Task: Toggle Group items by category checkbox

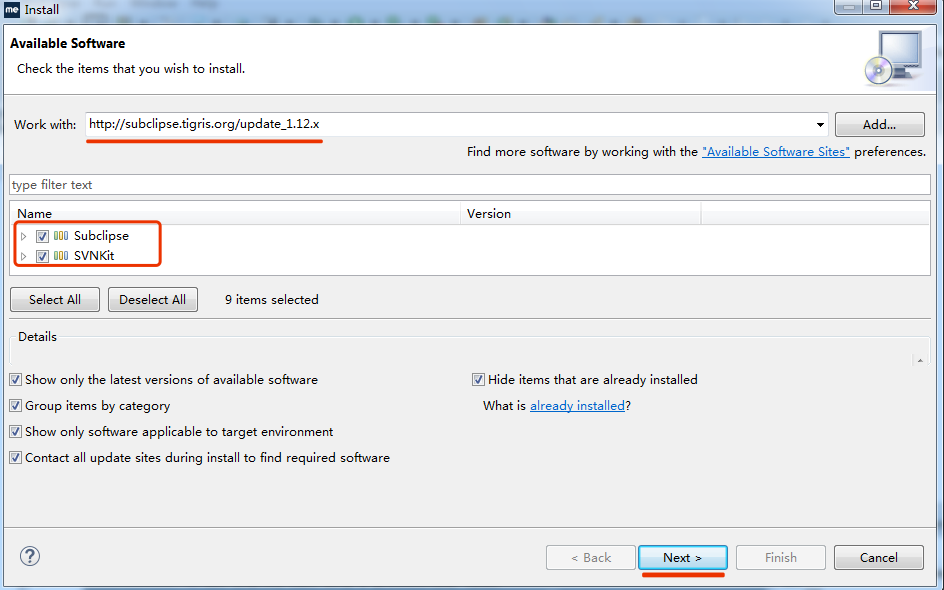Action: tap(16, 406)
